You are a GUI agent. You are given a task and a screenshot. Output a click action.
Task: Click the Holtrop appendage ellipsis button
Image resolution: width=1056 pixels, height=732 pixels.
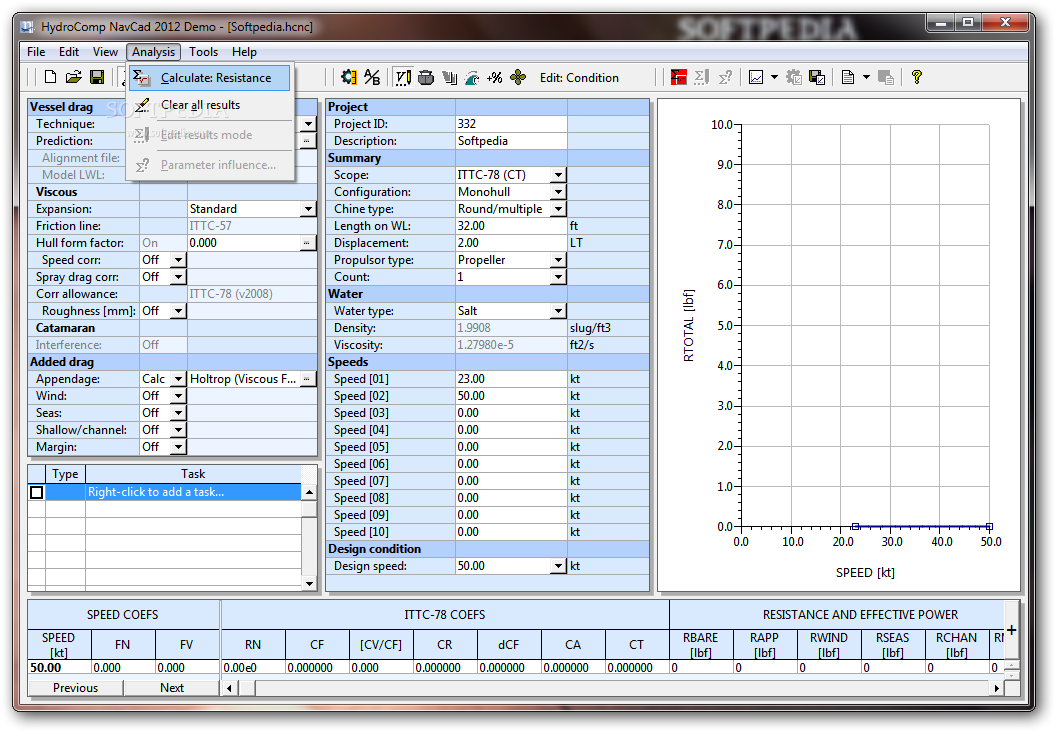(307, 379)
